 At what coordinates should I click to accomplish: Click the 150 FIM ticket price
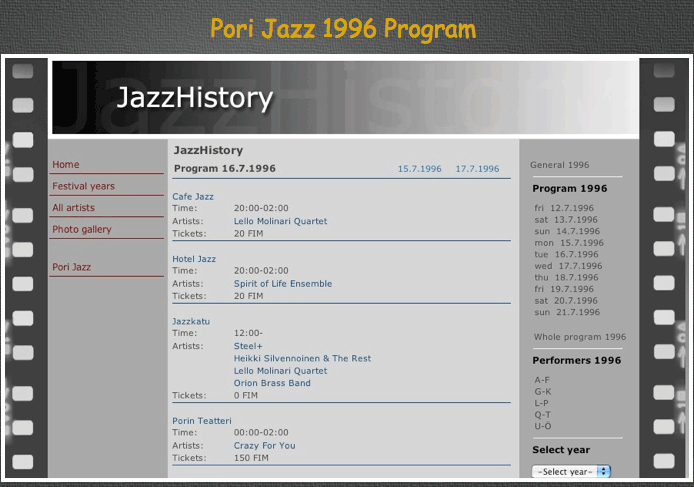[x=251, y=458]
